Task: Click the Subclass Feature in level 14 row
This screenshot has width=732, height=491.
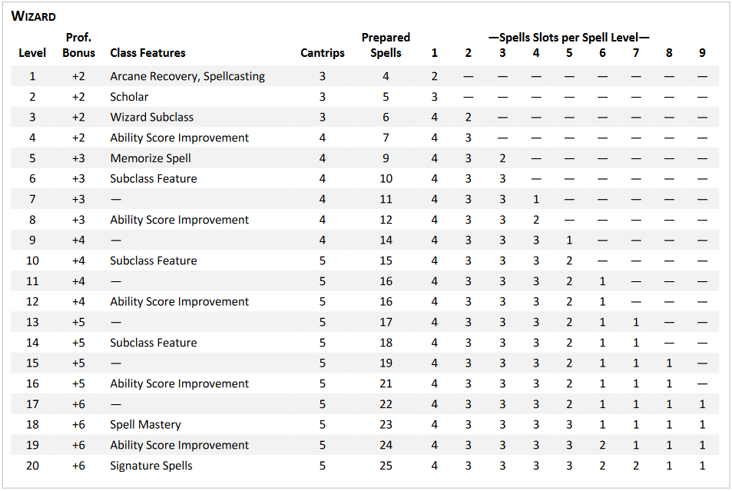Action: coord(153,343)
